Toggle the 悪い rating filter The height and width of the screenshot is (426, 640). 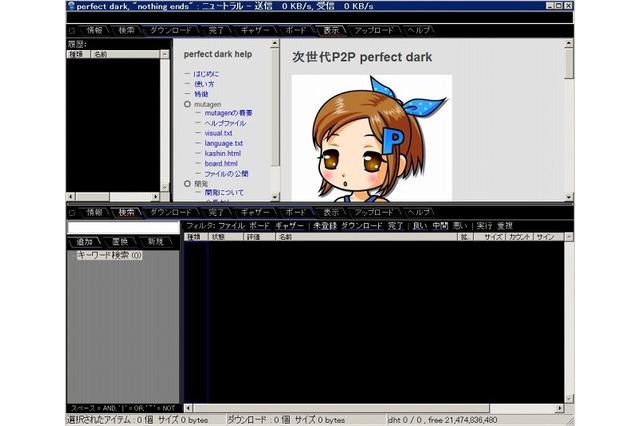pyautogui.click(x=460, y=226)
